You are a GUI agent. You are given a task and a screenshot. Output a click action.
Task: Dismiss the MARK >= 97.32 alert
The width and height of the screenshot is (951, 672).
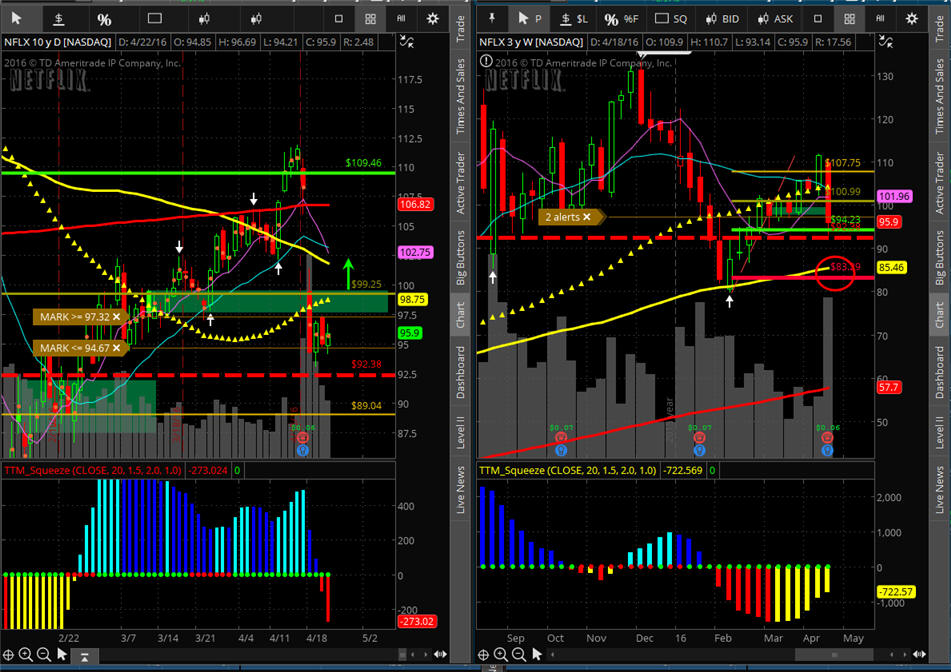point(116,317)
